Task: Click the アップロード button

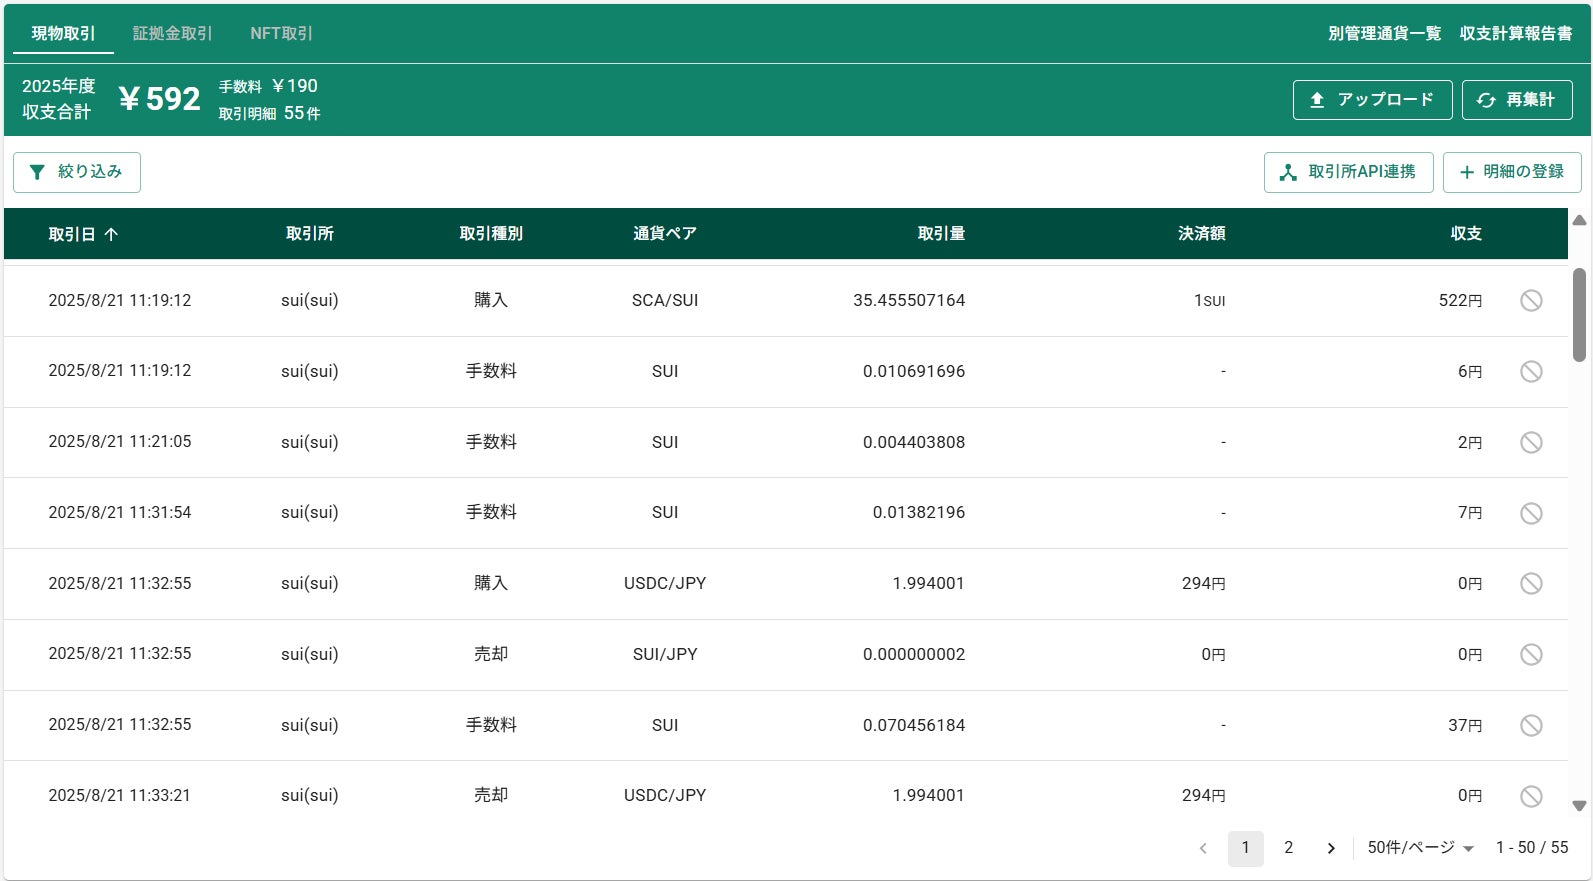Action: point(1372,100)
